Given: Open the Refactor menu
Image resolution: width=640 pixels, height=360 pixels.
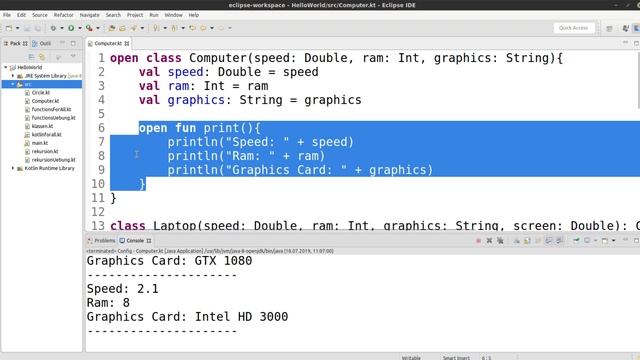Looking at the screenshot, I should point(64,15).
